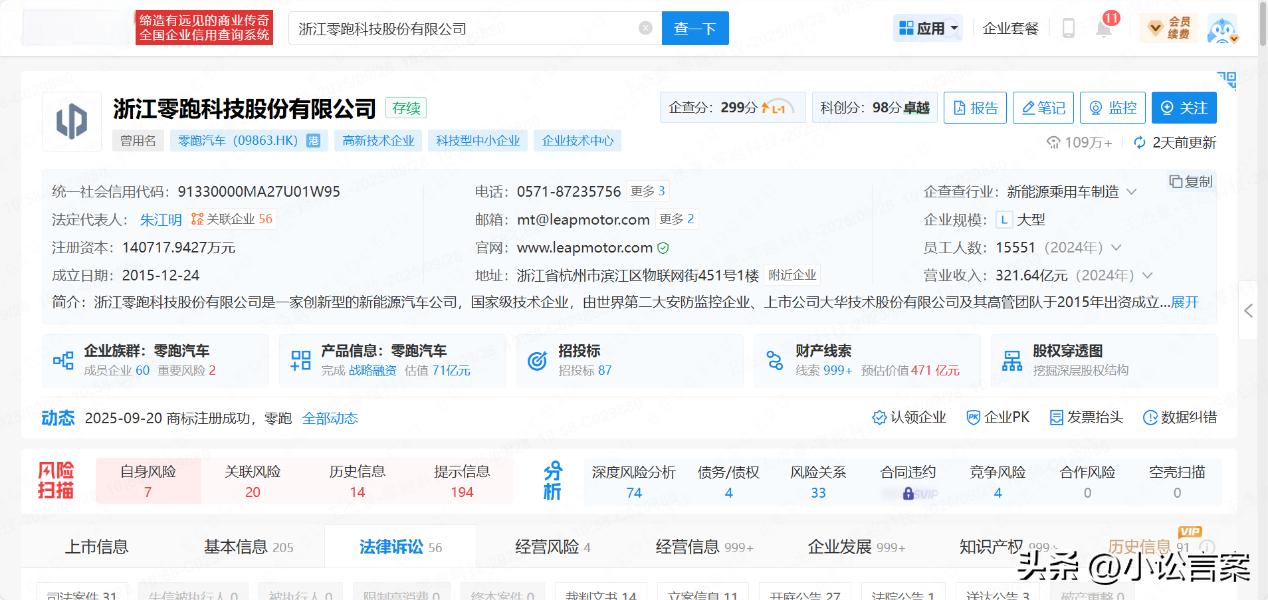Screen dimensions: 1268x600
Task: Click the 会员续费 VIP badge
Action: (1168, 28)
